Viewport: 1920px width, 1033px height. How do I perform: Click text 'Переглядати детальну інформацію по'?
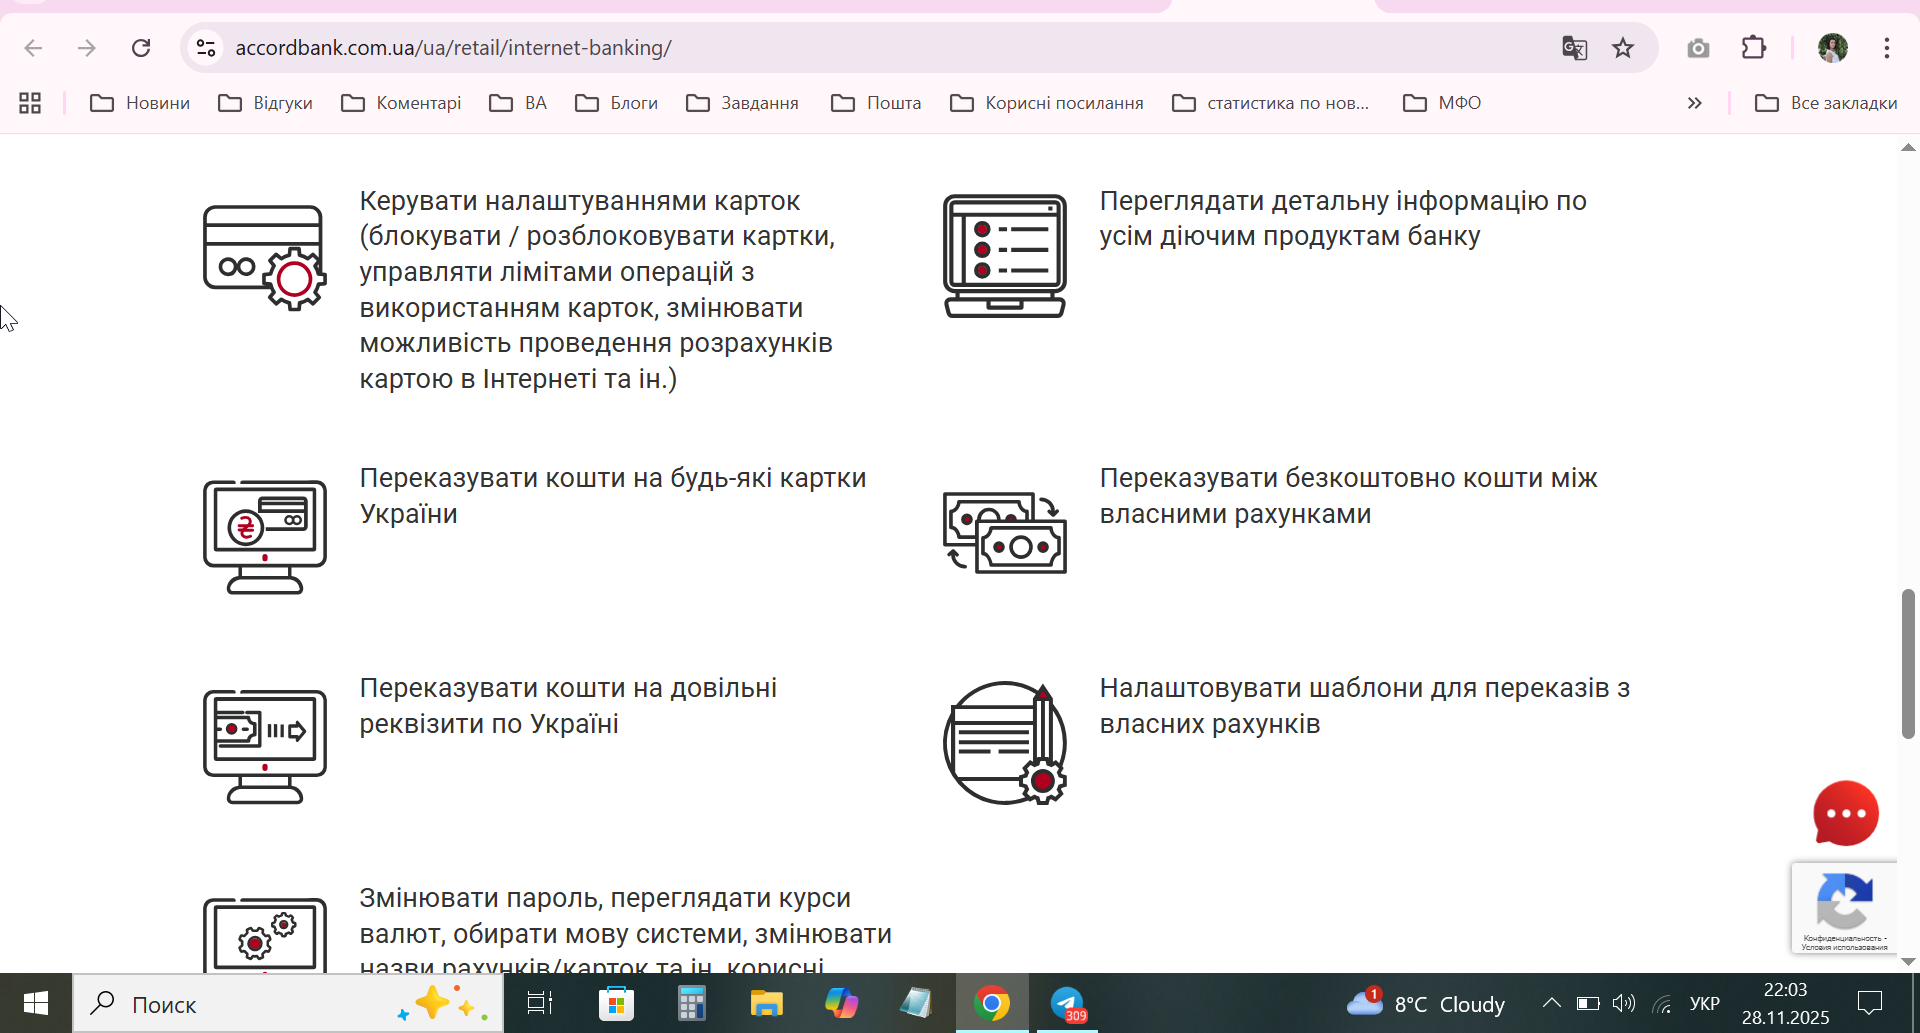coord(1343,201)
